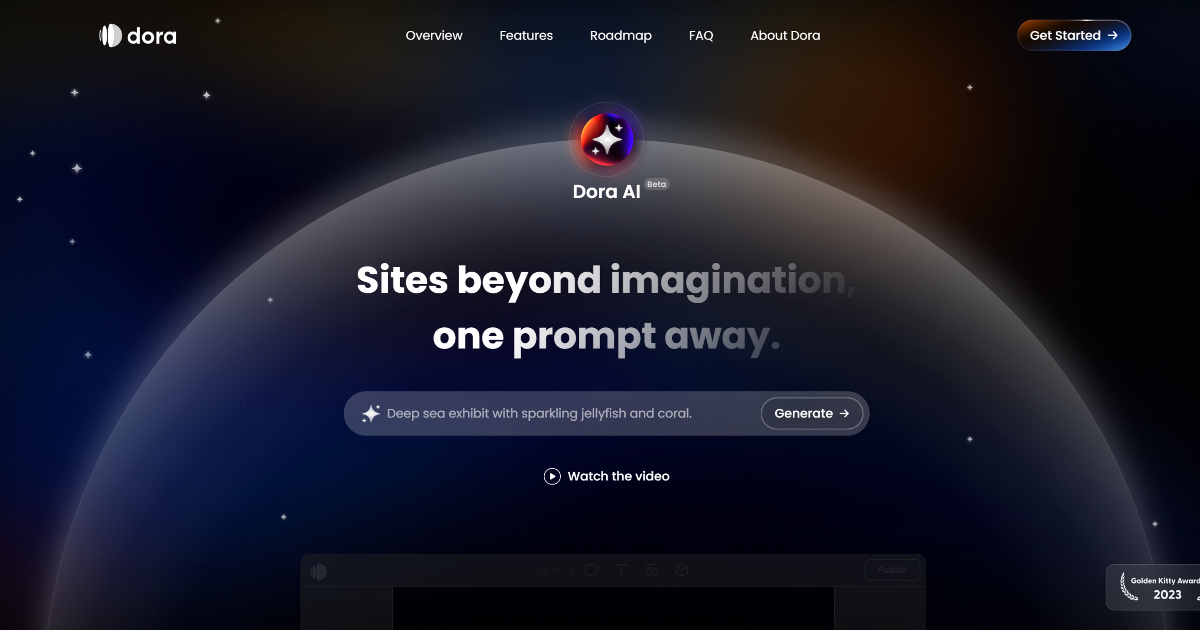Click the Generate button
Screen dimensions: 1200x630
[x=812, y=413]
